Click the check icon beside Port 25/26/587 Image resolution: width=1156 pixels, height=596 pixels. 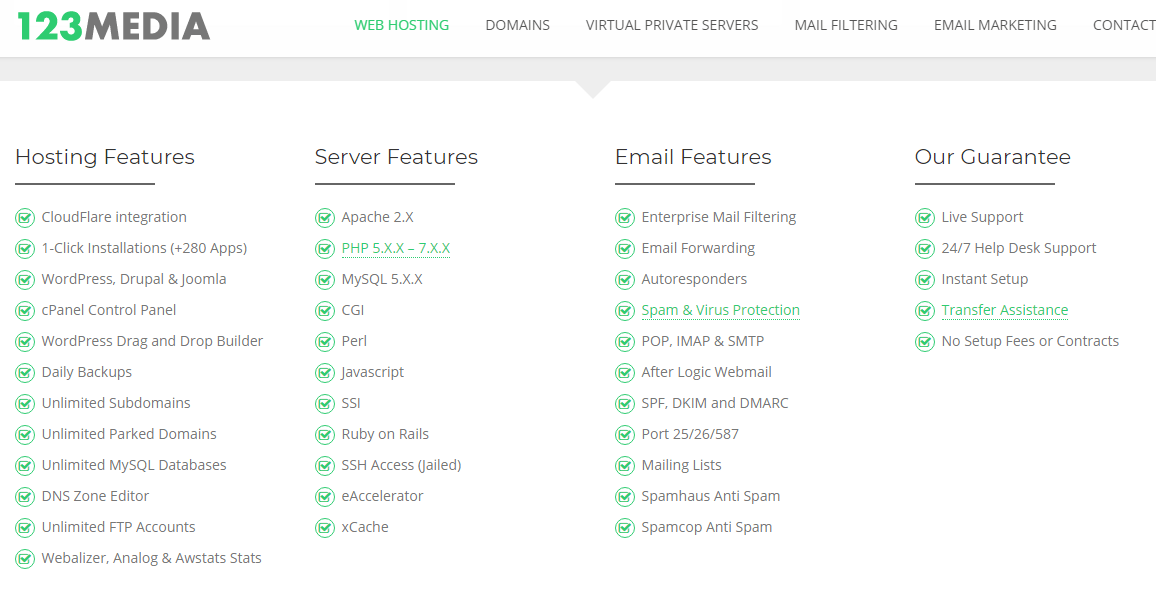[625, 434]
